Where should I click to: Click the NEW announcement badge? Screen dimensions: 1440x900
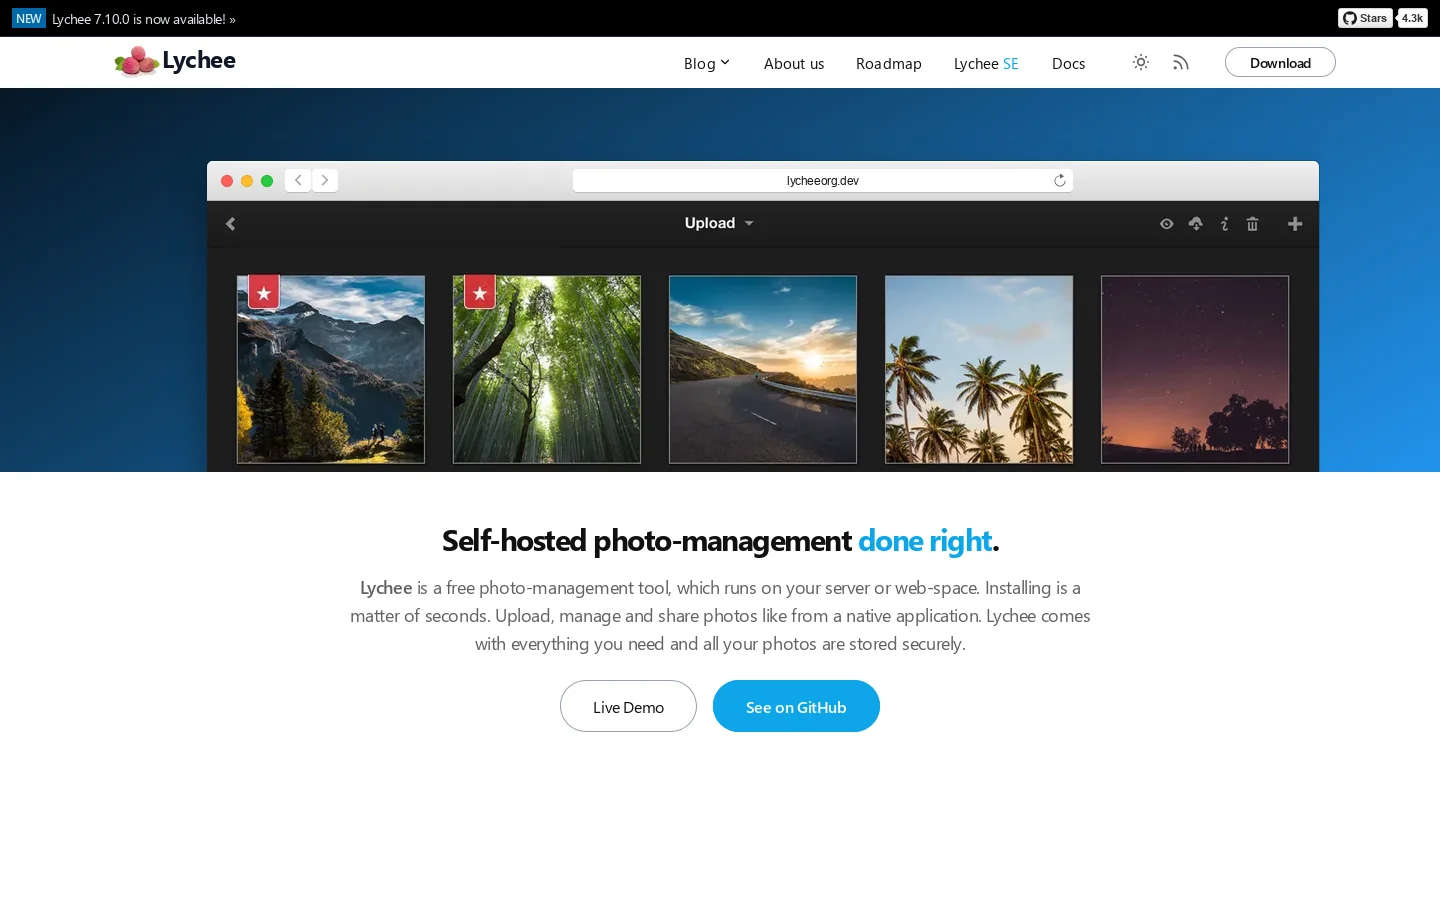pos(29,18)
